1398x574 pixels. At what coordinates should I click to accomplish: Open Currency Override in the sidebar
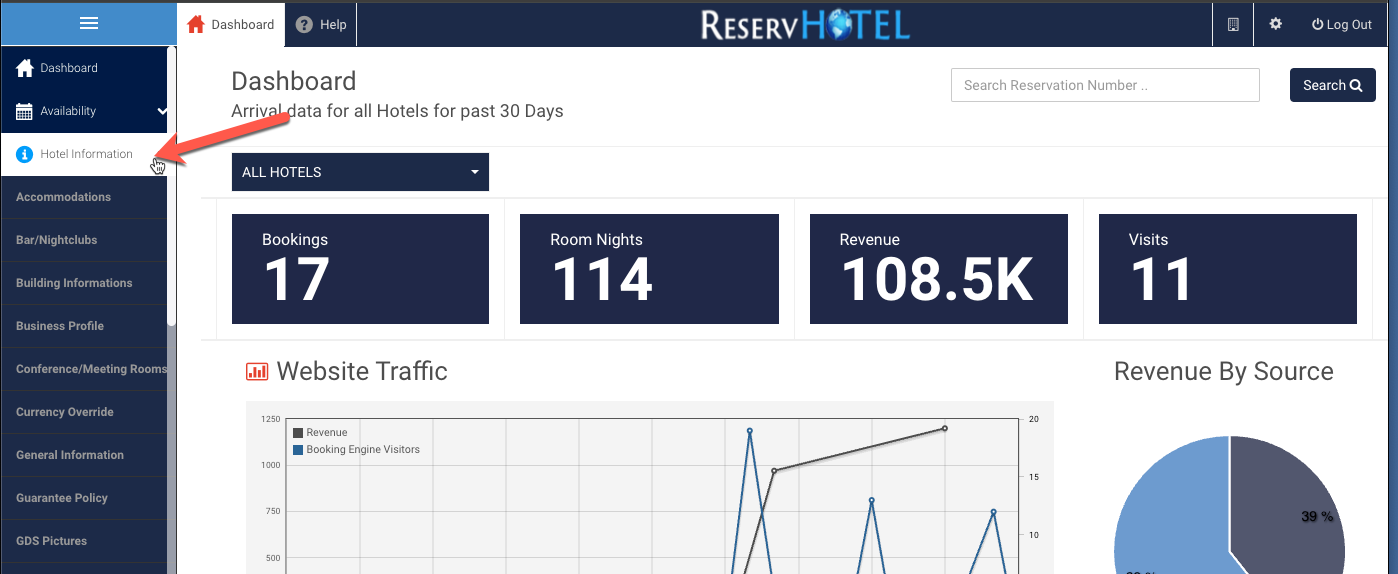click(84, 412)
